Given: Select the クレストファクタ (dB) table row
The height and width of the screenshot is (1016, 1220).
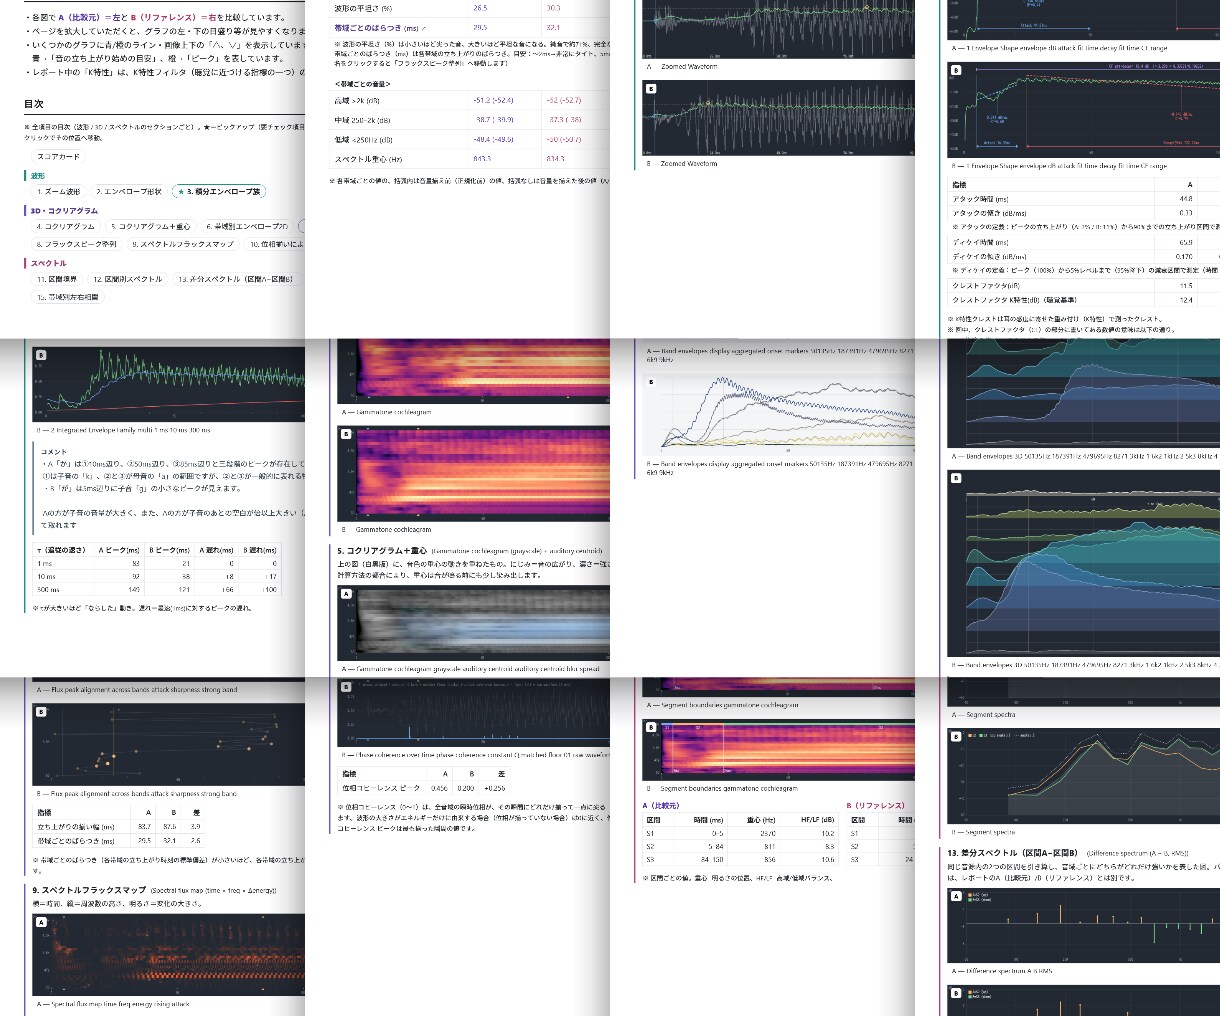Looking at the screenshot, I should (x=1083, y=285).
